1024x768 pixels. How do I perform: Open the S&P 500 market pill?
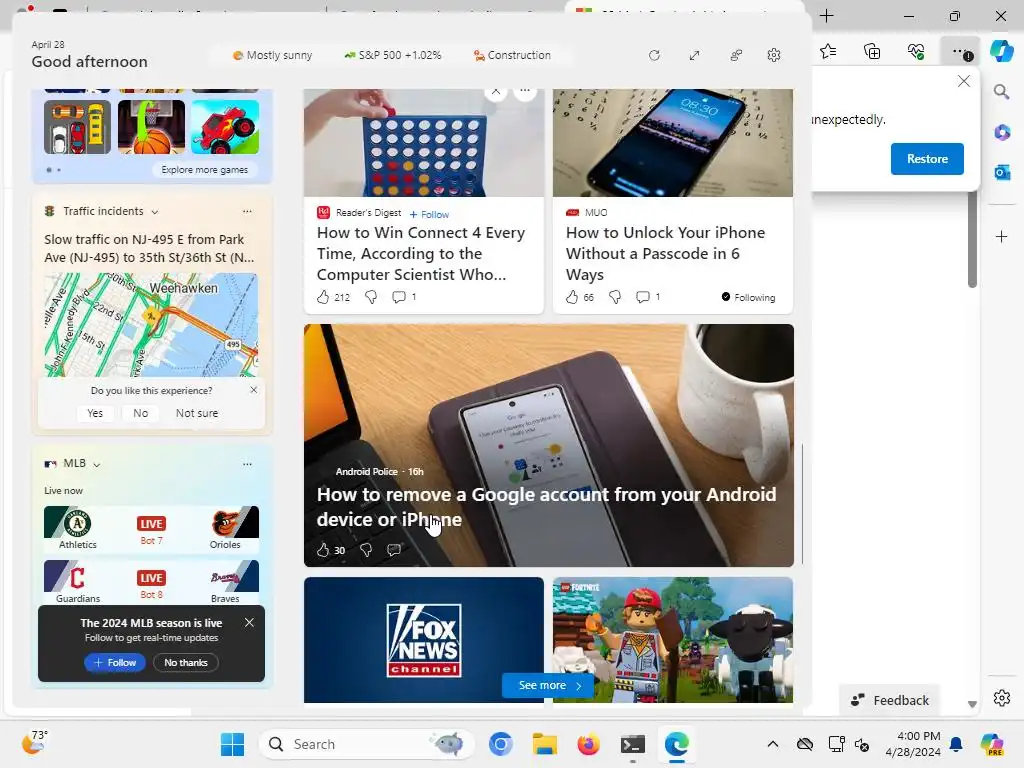tap(392, 56)
